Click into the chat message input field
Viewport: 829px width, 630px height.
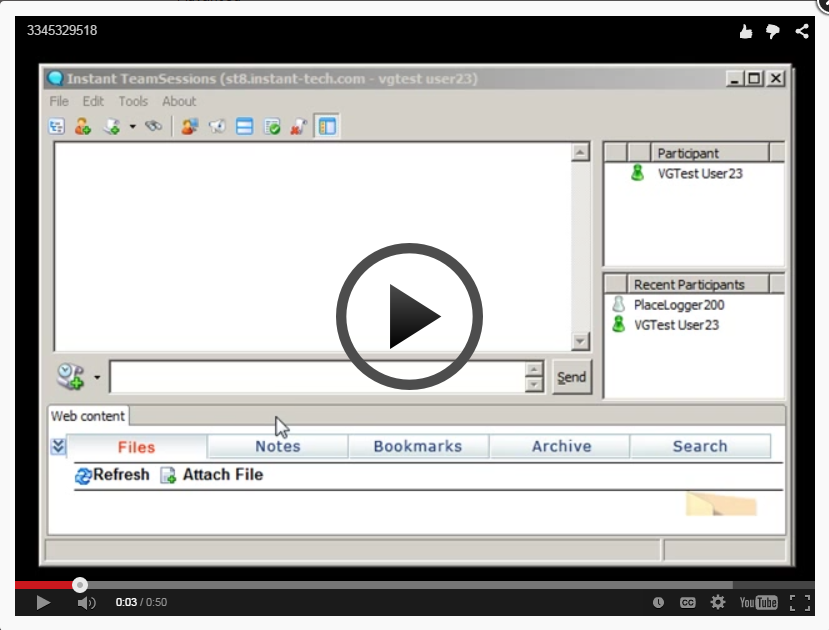[x=317, y=377]
